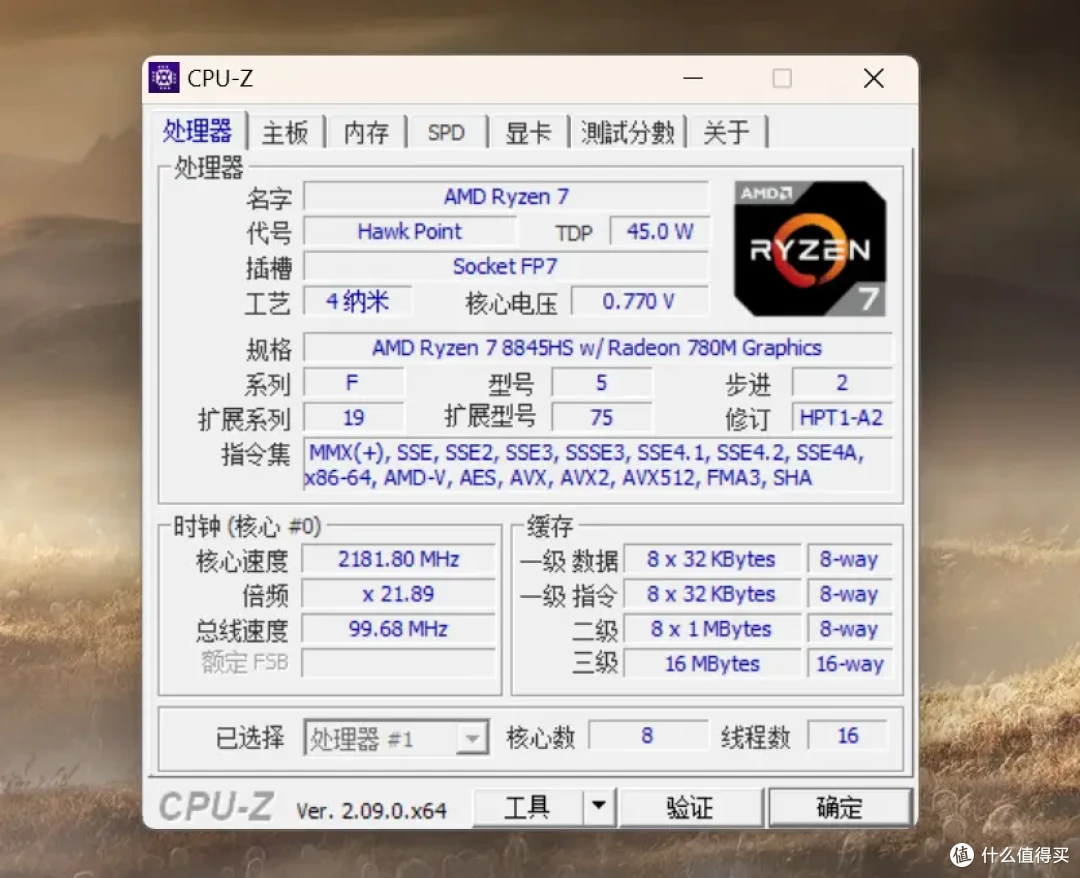Click the 8-way value in the 一级 指令 row

tap(850, 594)
